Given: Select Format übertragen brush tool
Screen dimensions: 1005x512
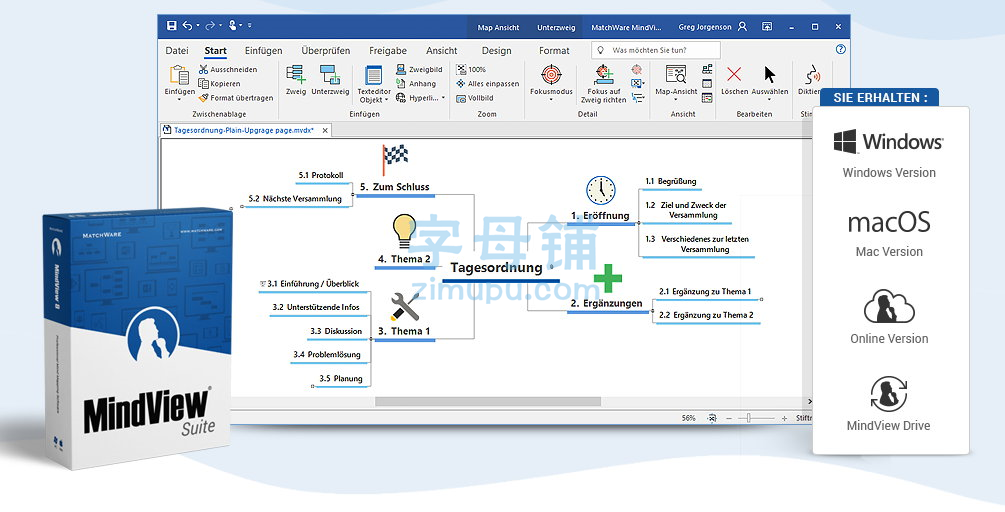Looking at the screenshot, I should click(236, 98).
